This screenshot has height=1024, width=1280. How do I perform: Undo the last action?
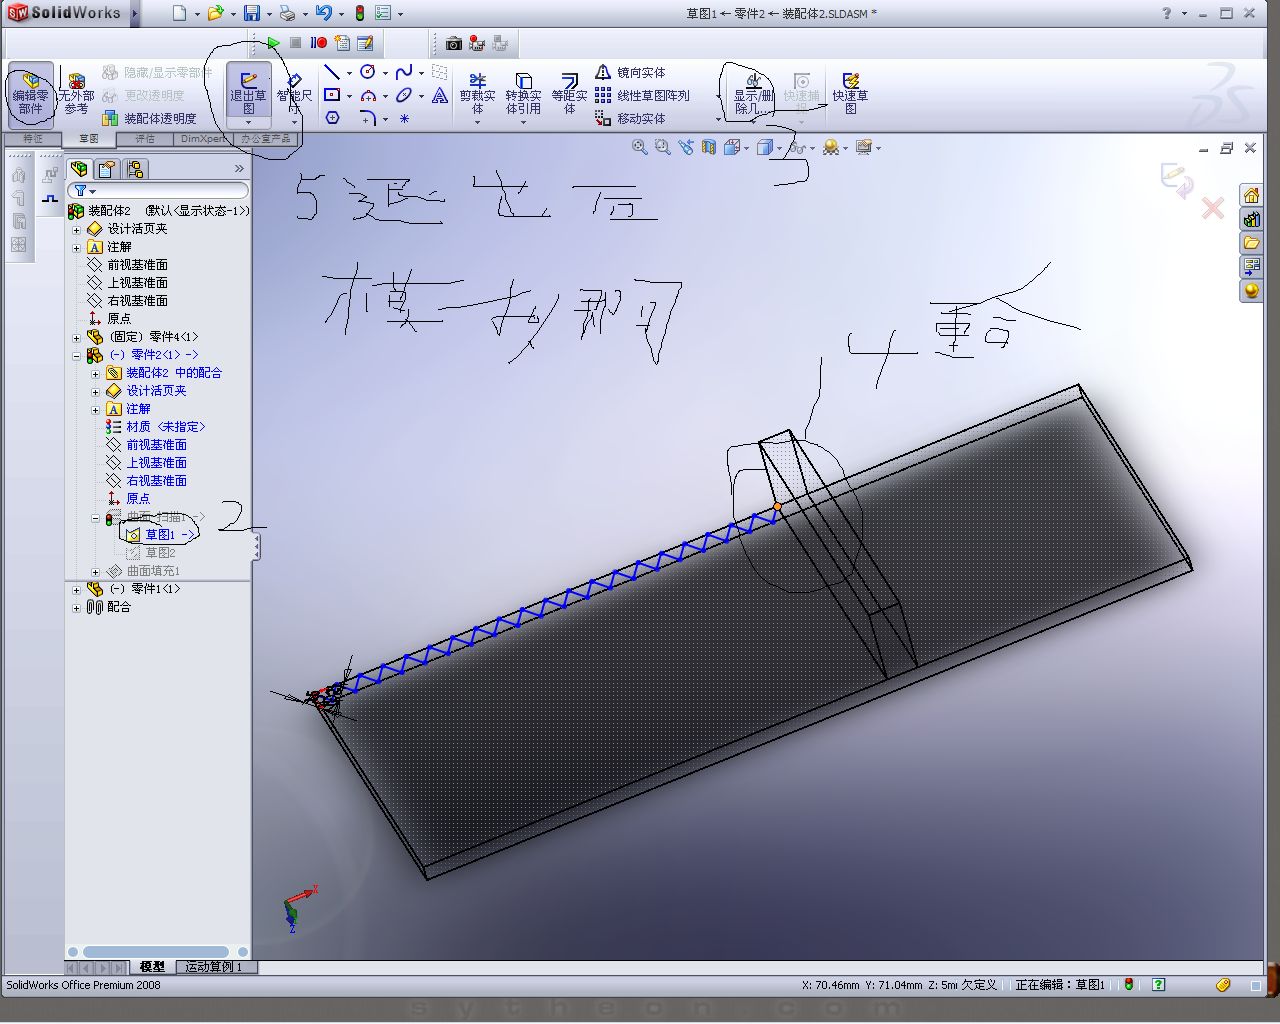pos(323,13)
